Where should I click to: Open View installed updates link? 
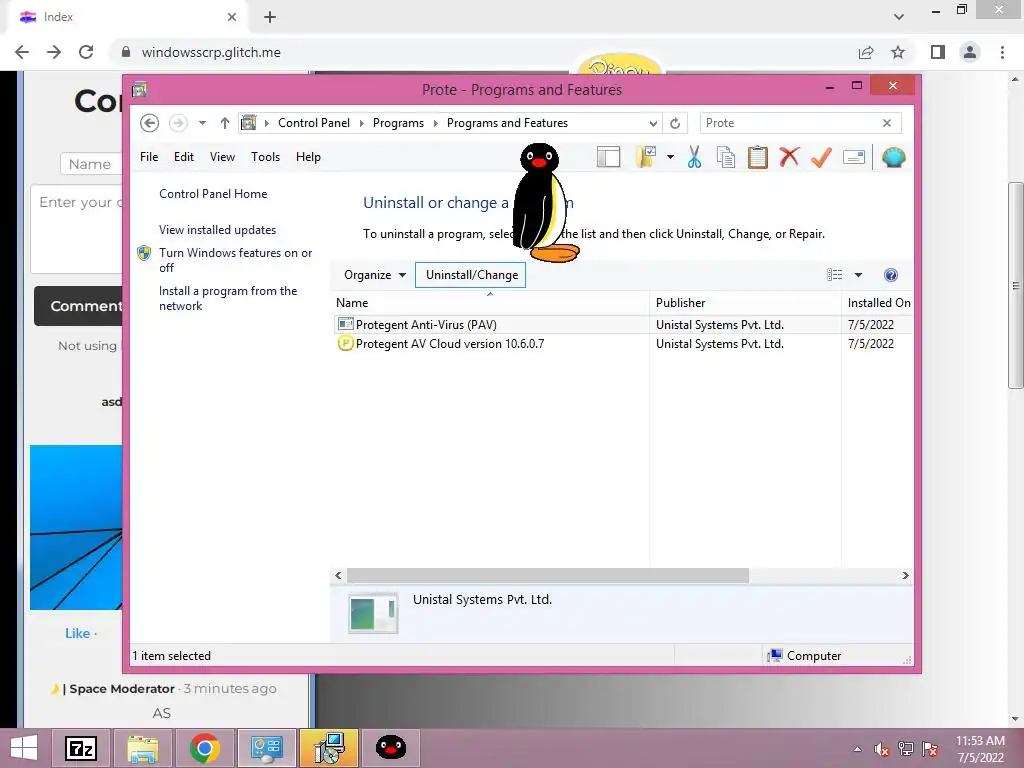tap(217, 230)
